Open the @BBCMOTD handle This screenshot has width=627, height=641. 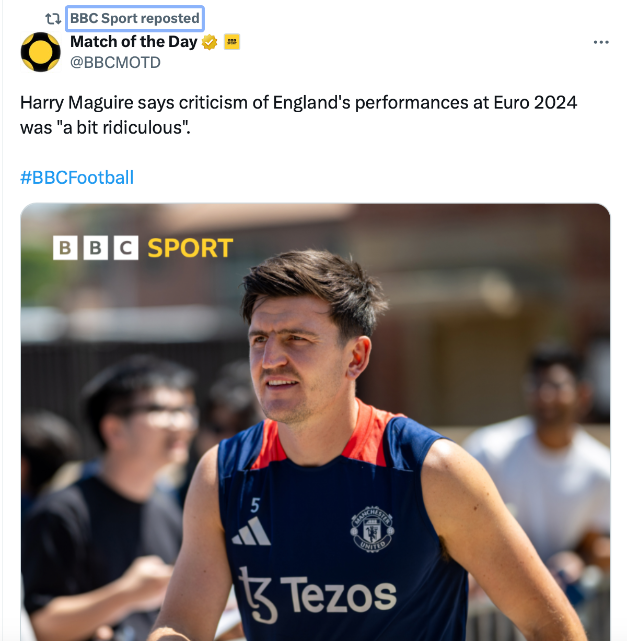click(x=114, y=62)
